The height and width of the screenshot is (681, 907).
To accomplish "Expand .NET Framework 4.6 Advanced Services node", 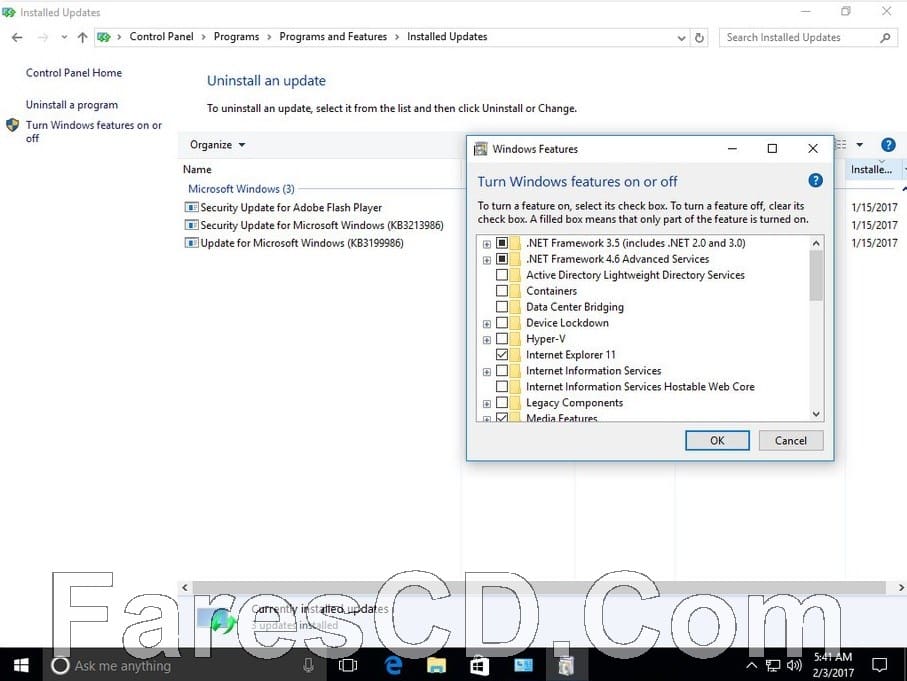I will (486, 260).
